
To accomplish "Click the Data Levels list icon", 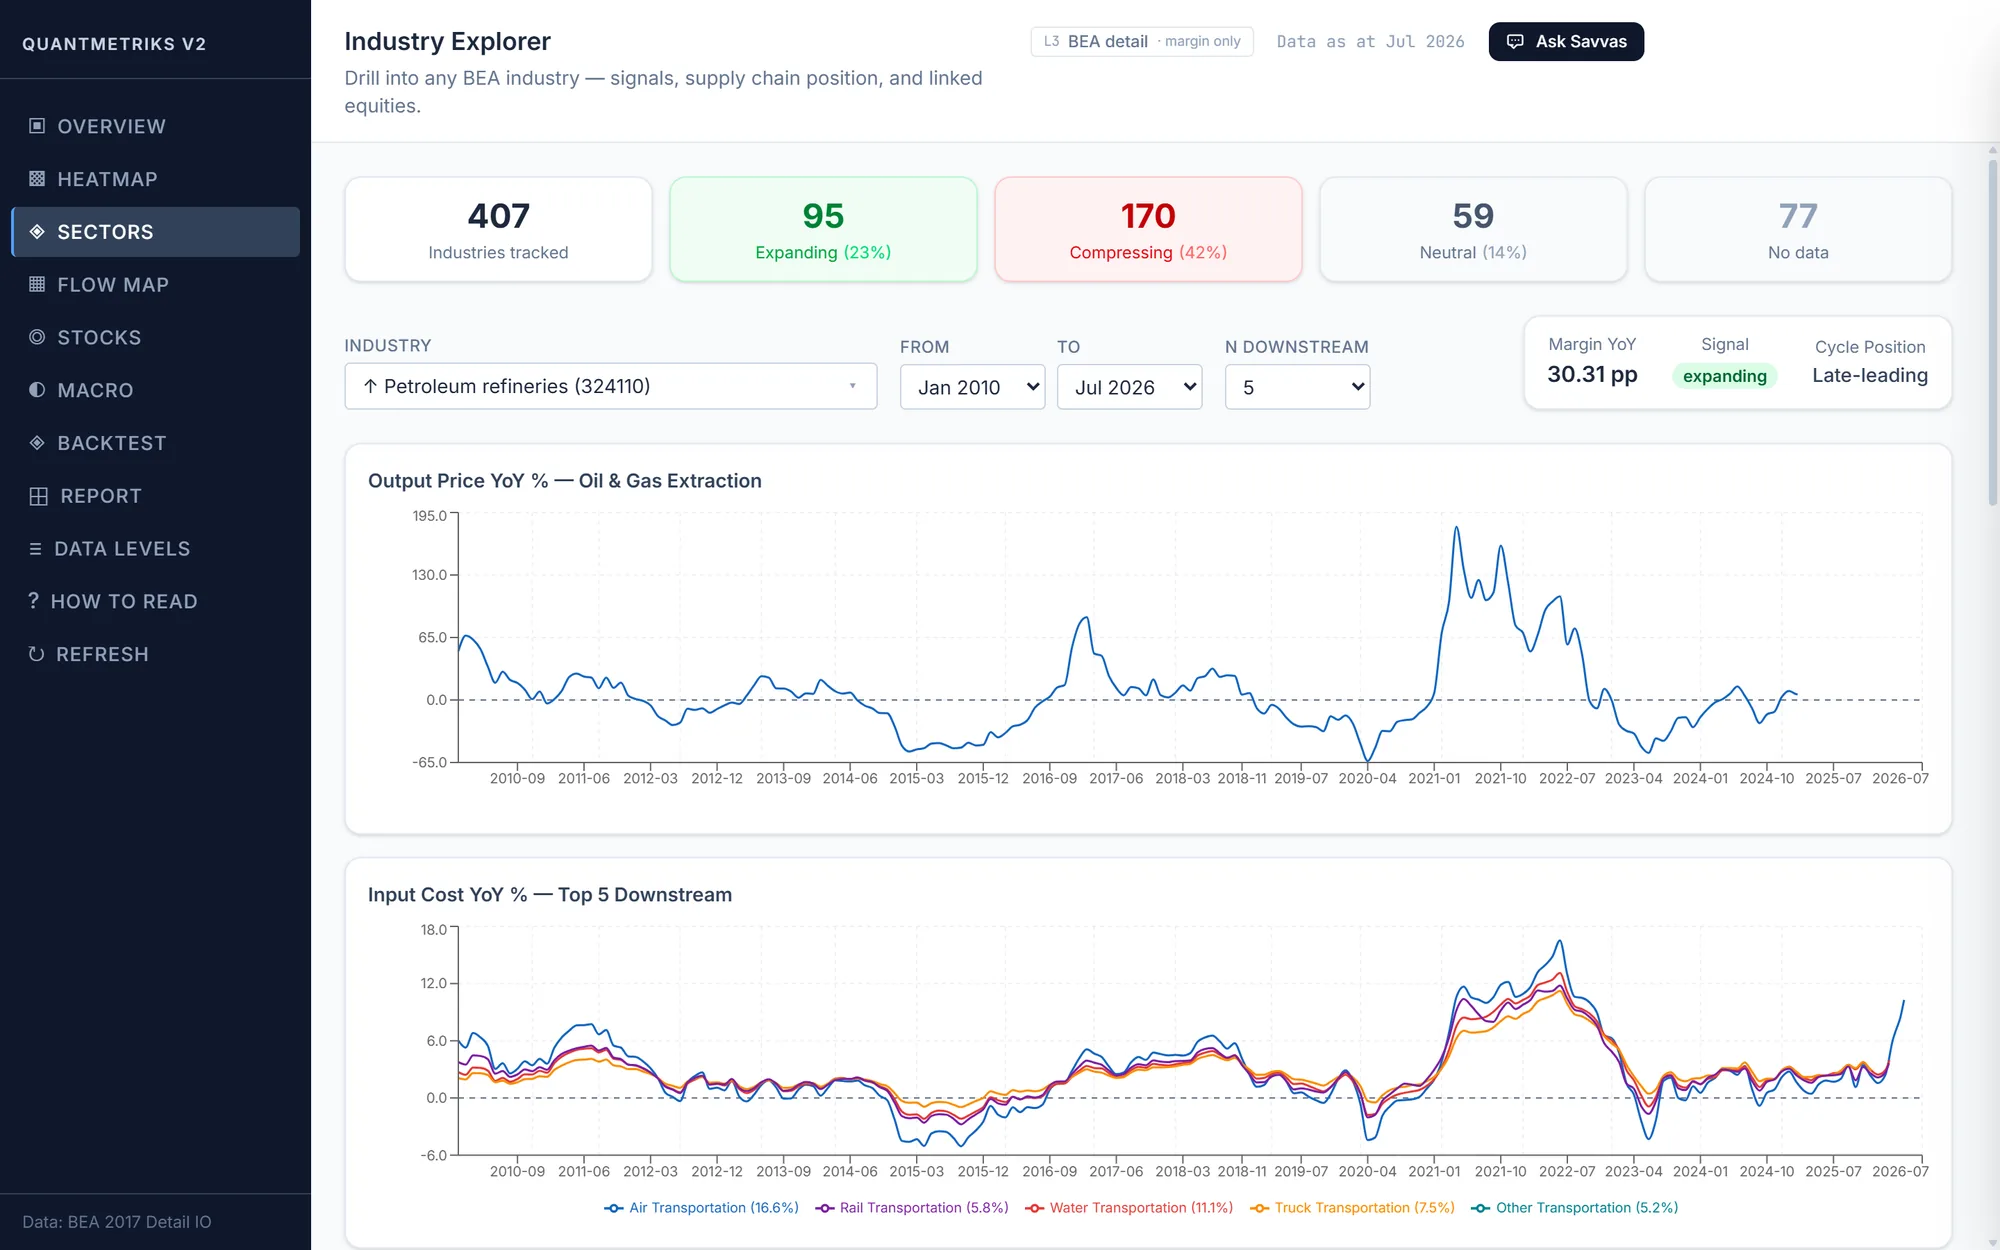I will tap(36, 549).
